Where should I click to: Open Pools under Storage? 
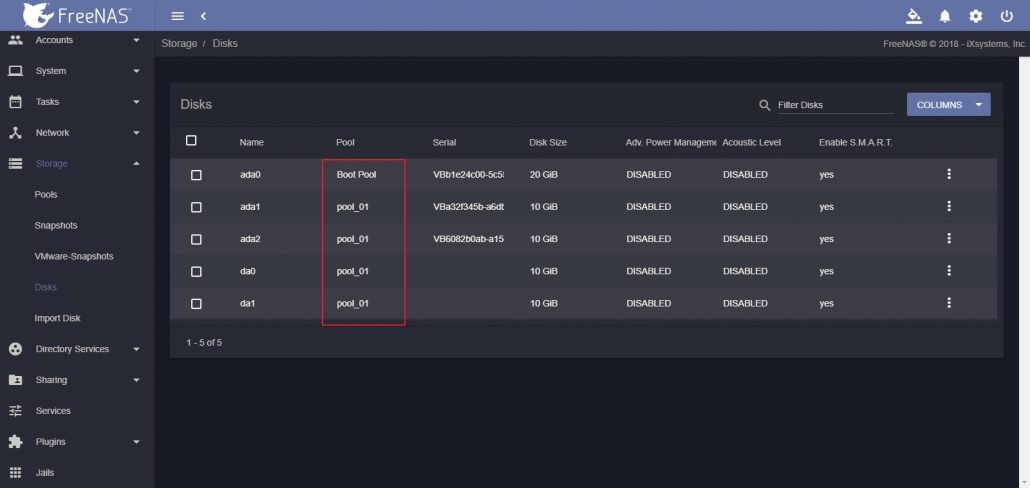[46, 194]
